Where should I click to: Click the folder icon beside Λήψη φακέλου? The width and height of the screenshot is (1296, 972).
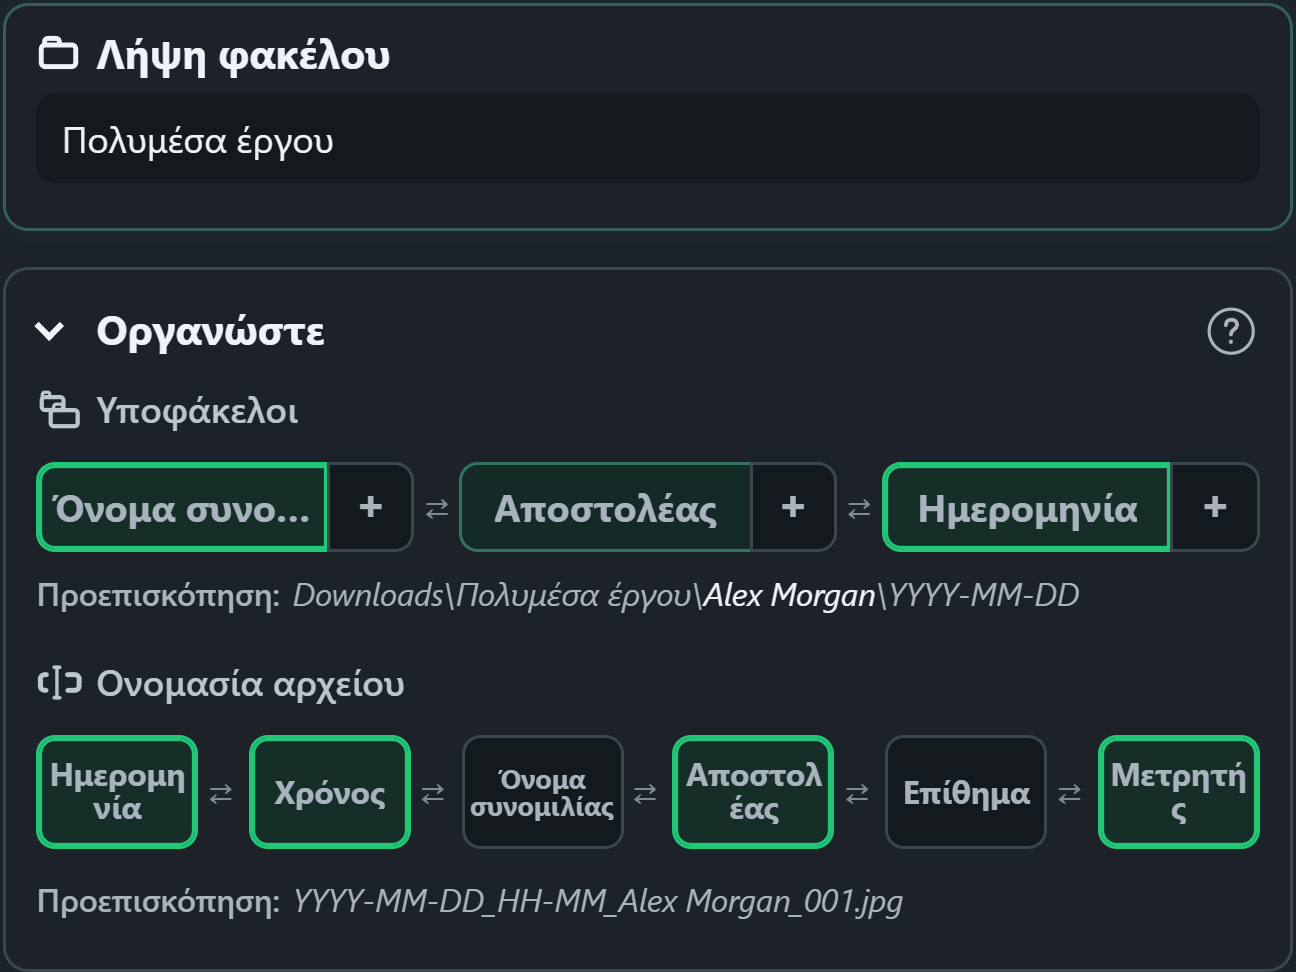[x=58, y=54]
